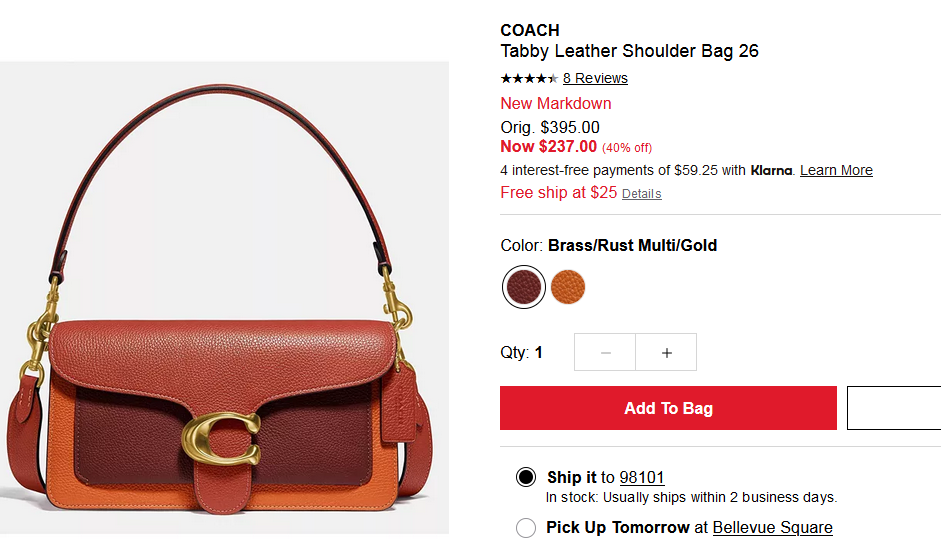Image resolution: width=941 pixels, height=539 pixels.
Task: Open Klarna Learn More link
Action: (836, 170)
